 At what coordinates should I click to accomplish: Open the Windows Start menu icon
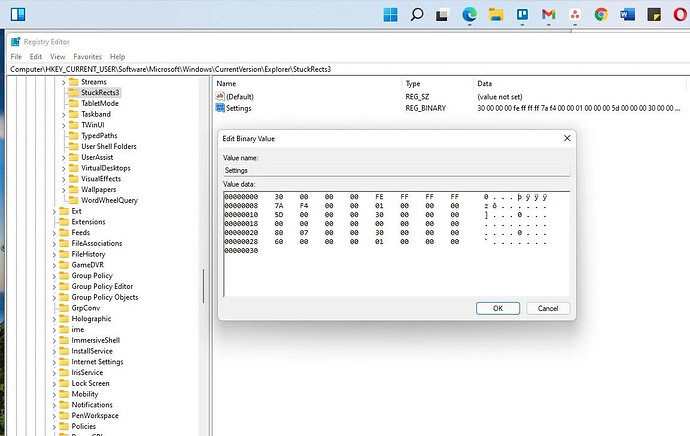(x=390, y=15)
